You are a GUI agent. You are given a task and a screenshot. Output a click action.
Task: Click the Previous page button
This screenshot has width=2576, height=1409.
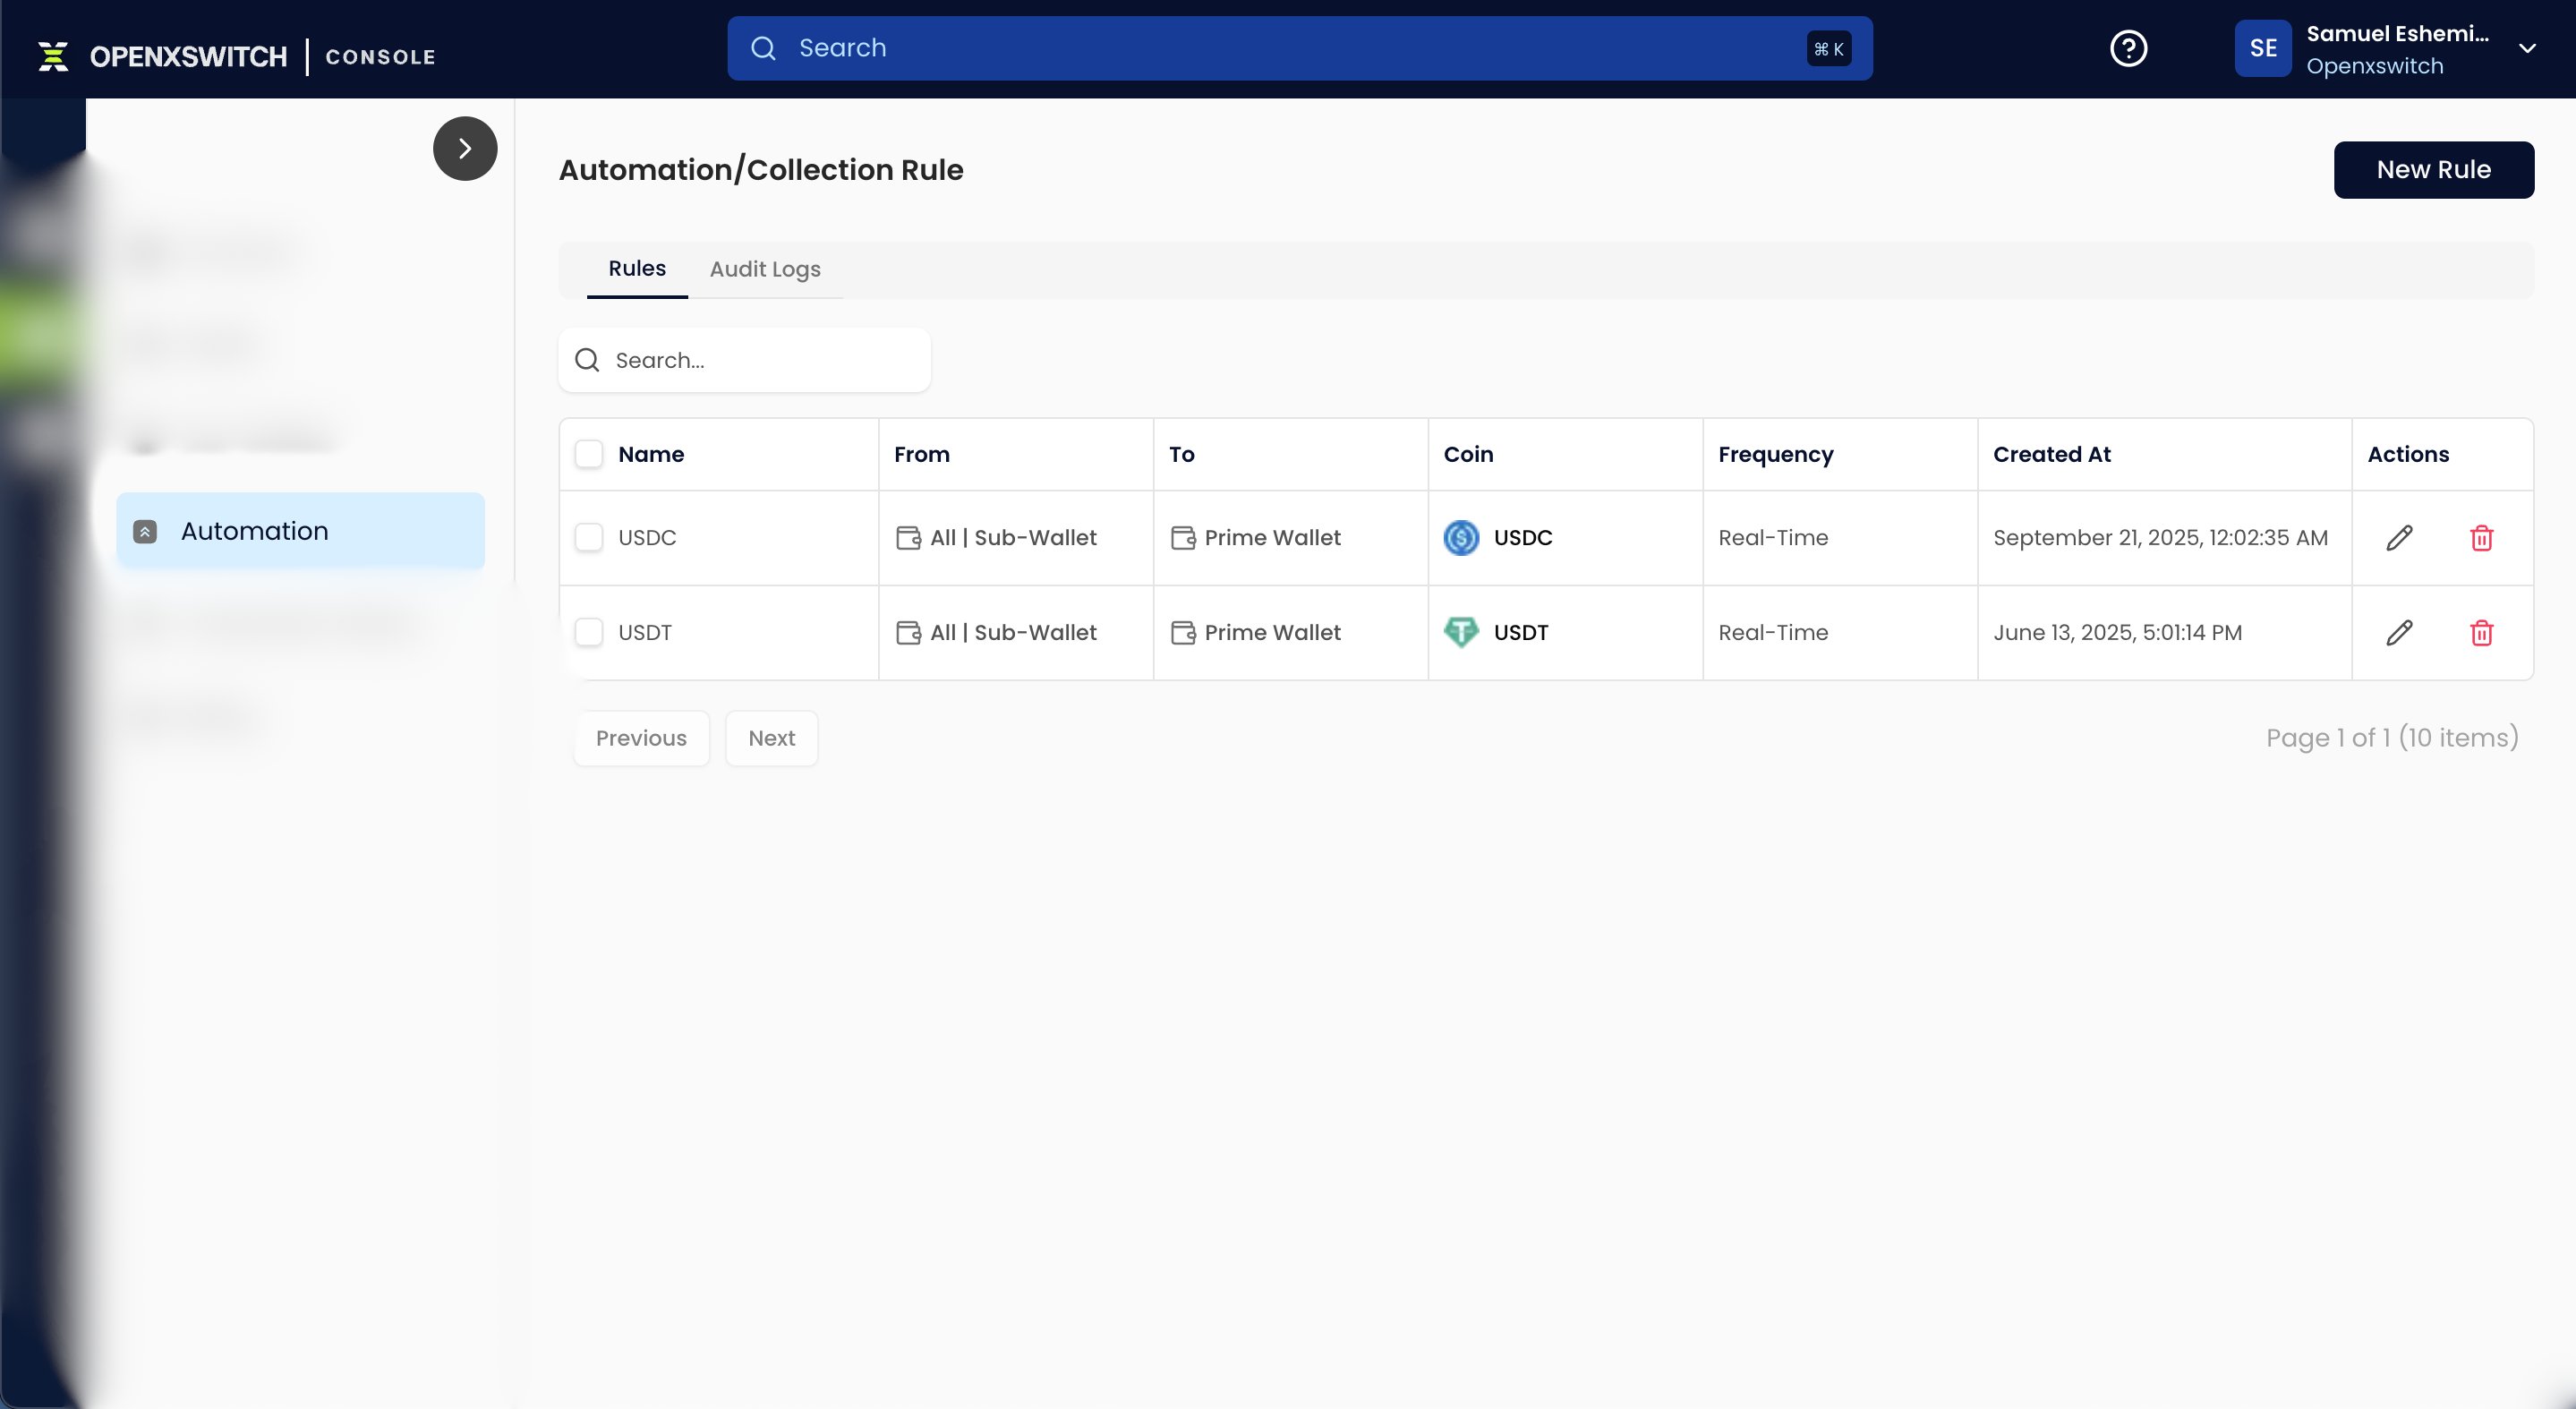click(641, 739)
